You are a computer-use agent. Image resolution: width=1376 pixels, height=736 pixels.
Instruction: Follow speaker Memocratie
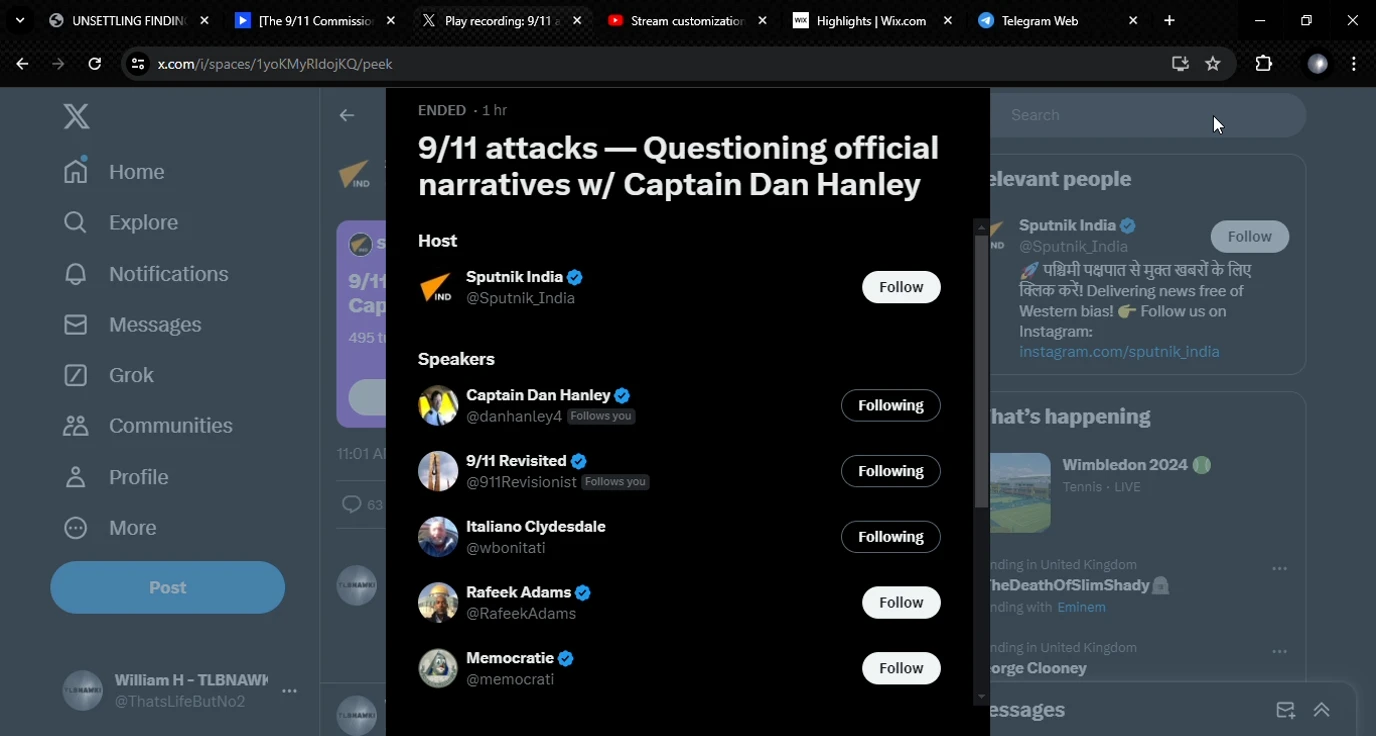tap(901, 668)
